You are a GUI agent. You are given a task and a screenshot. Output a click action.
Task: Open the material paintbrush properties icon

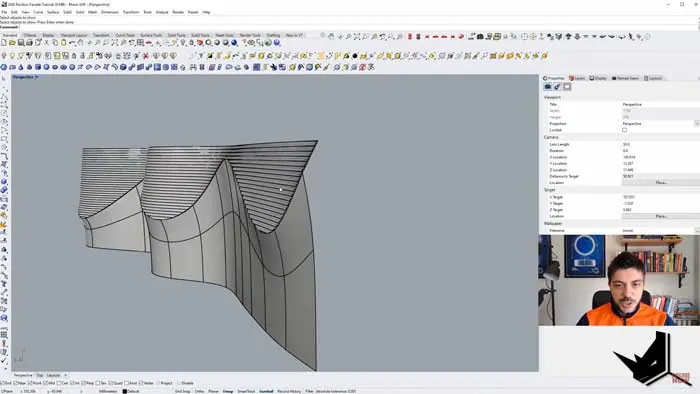tap(557, 87)
